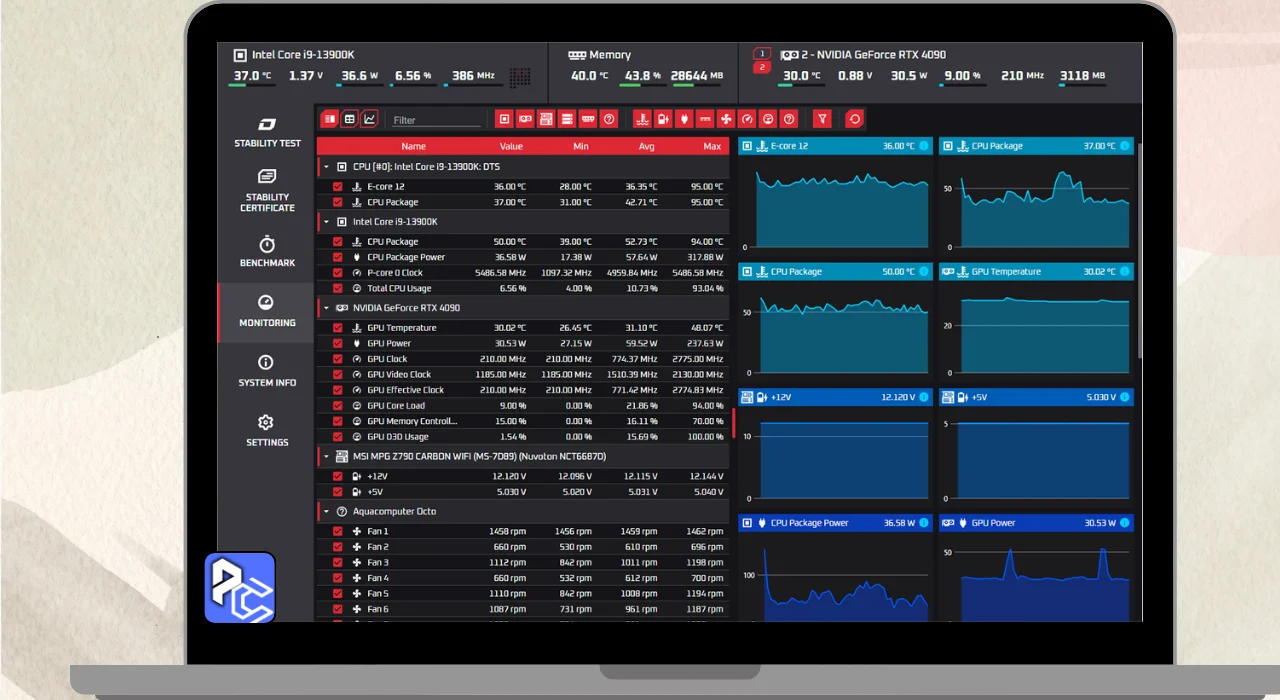Select the GPU D3D Usage row
Viewport: 1280px width, 700px height.
click(x=523, y=437)
